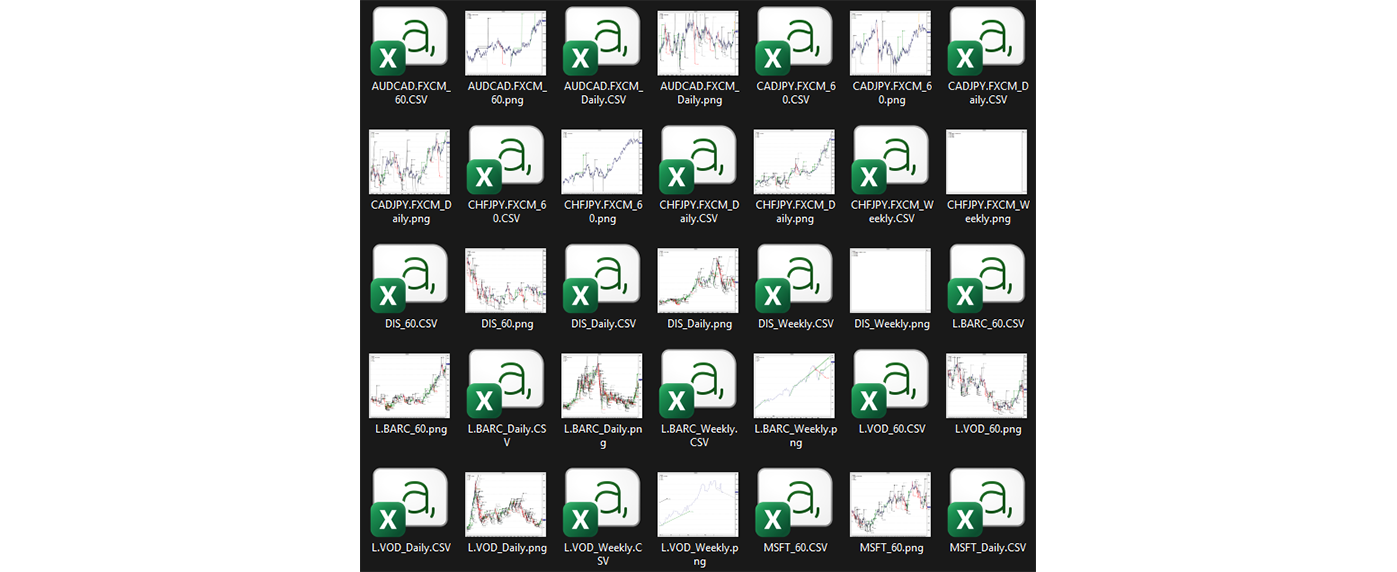The image size is (1397, 572).
Task: Click the CADJPY.FXCM_Daily.png filename label
Action: pos(410,211)
